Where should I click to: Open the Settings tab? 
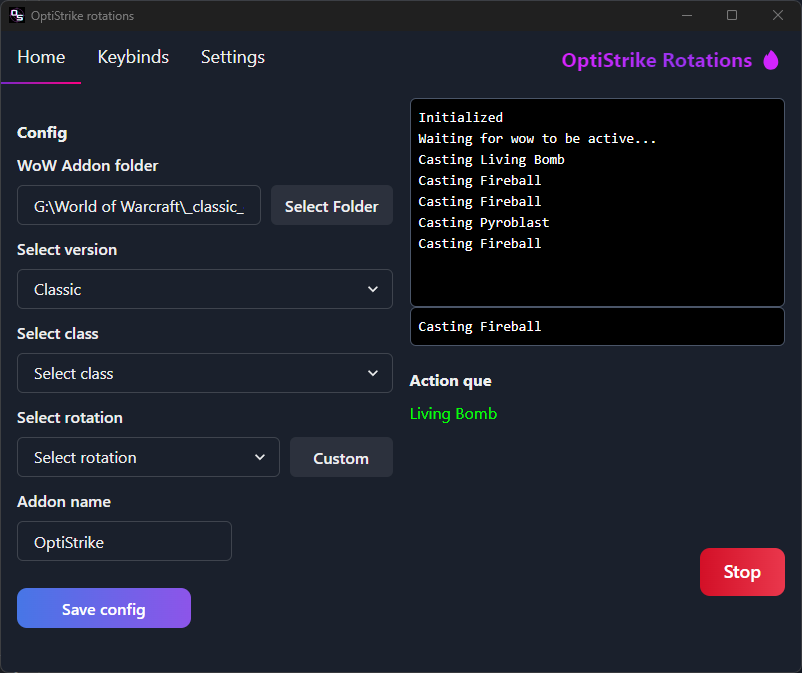(x=233, y=57)
